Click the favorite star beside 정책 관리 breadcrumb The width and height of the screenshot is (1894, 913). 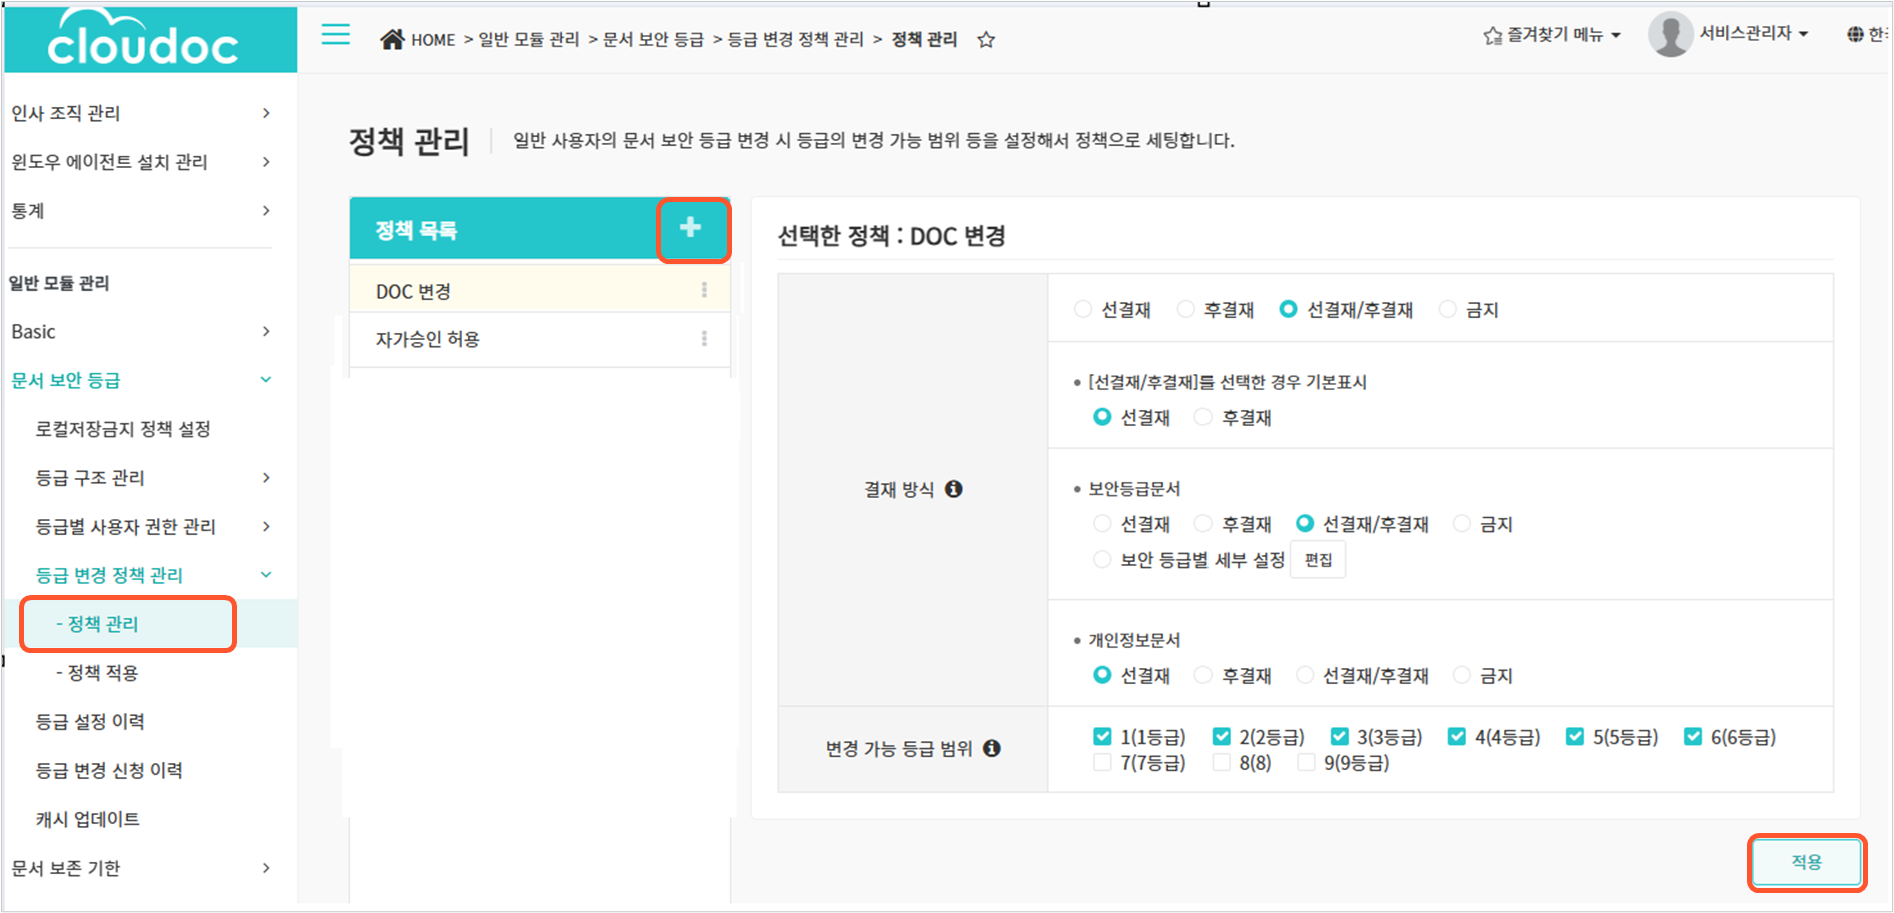[x=986, y=40]
